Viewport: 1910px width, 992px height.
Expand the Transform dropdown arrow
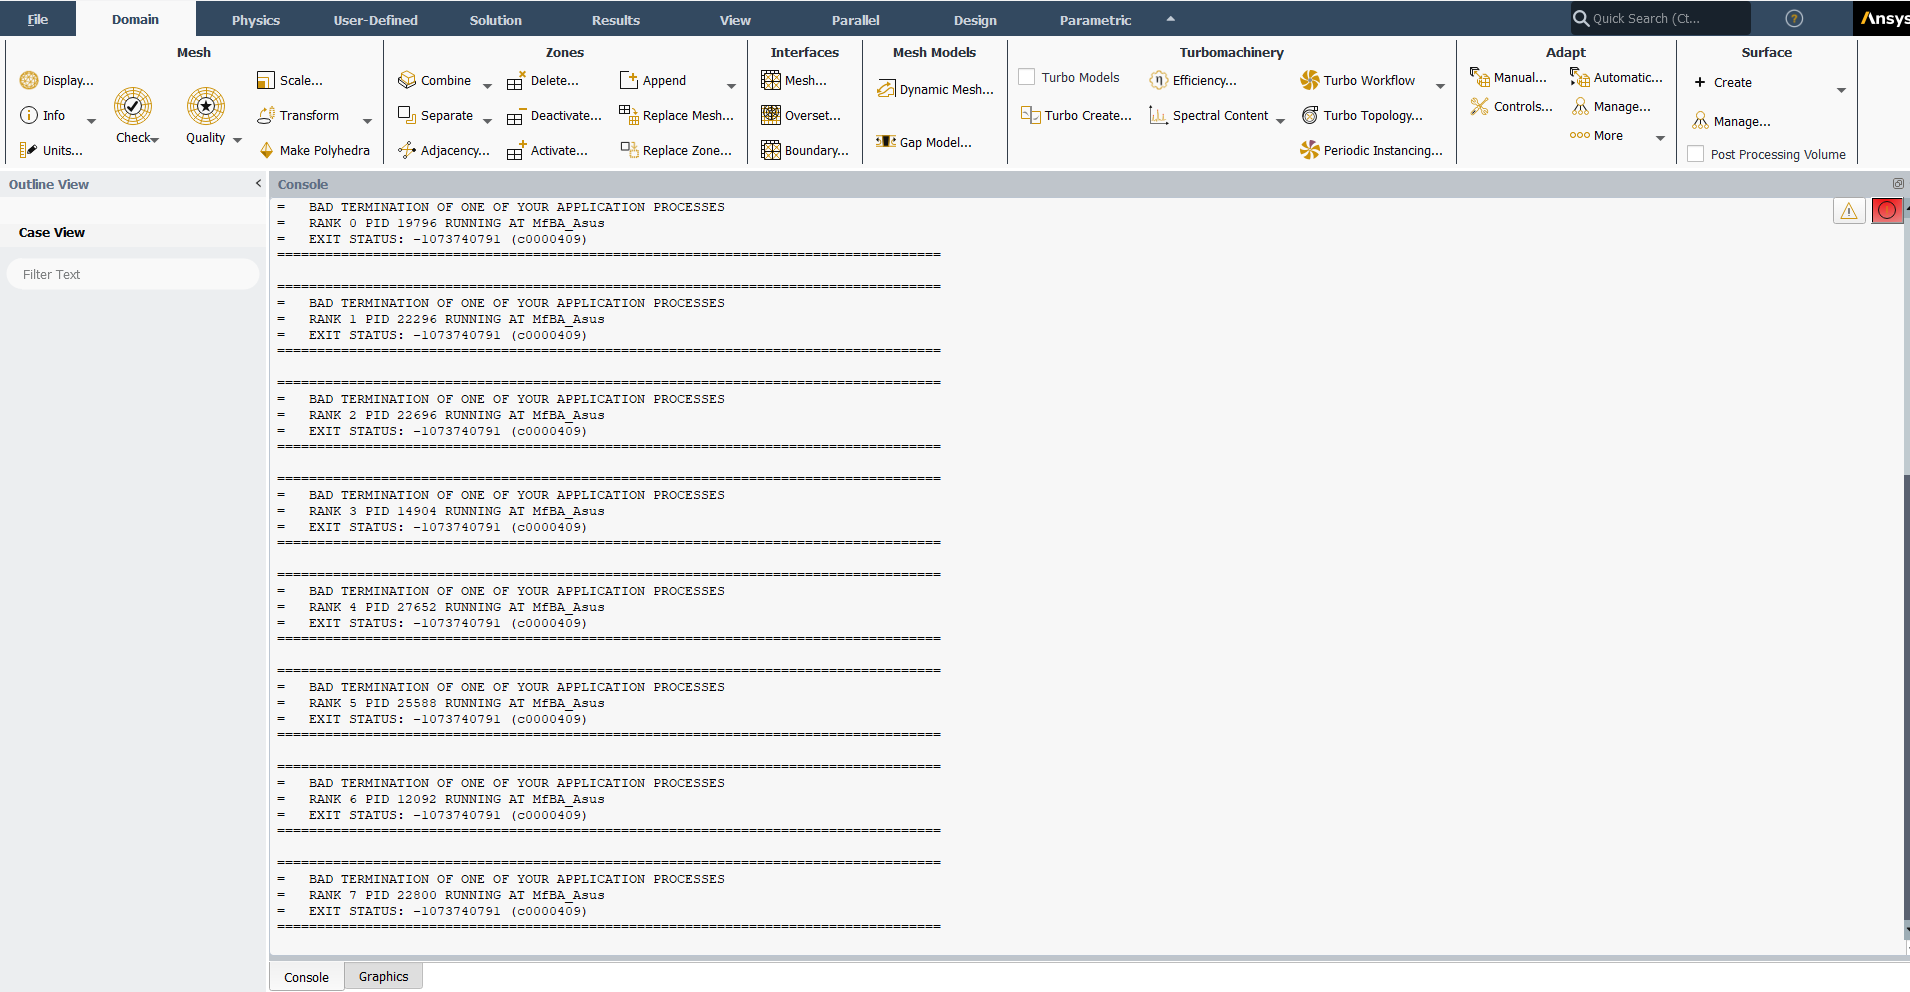point(367,121)
